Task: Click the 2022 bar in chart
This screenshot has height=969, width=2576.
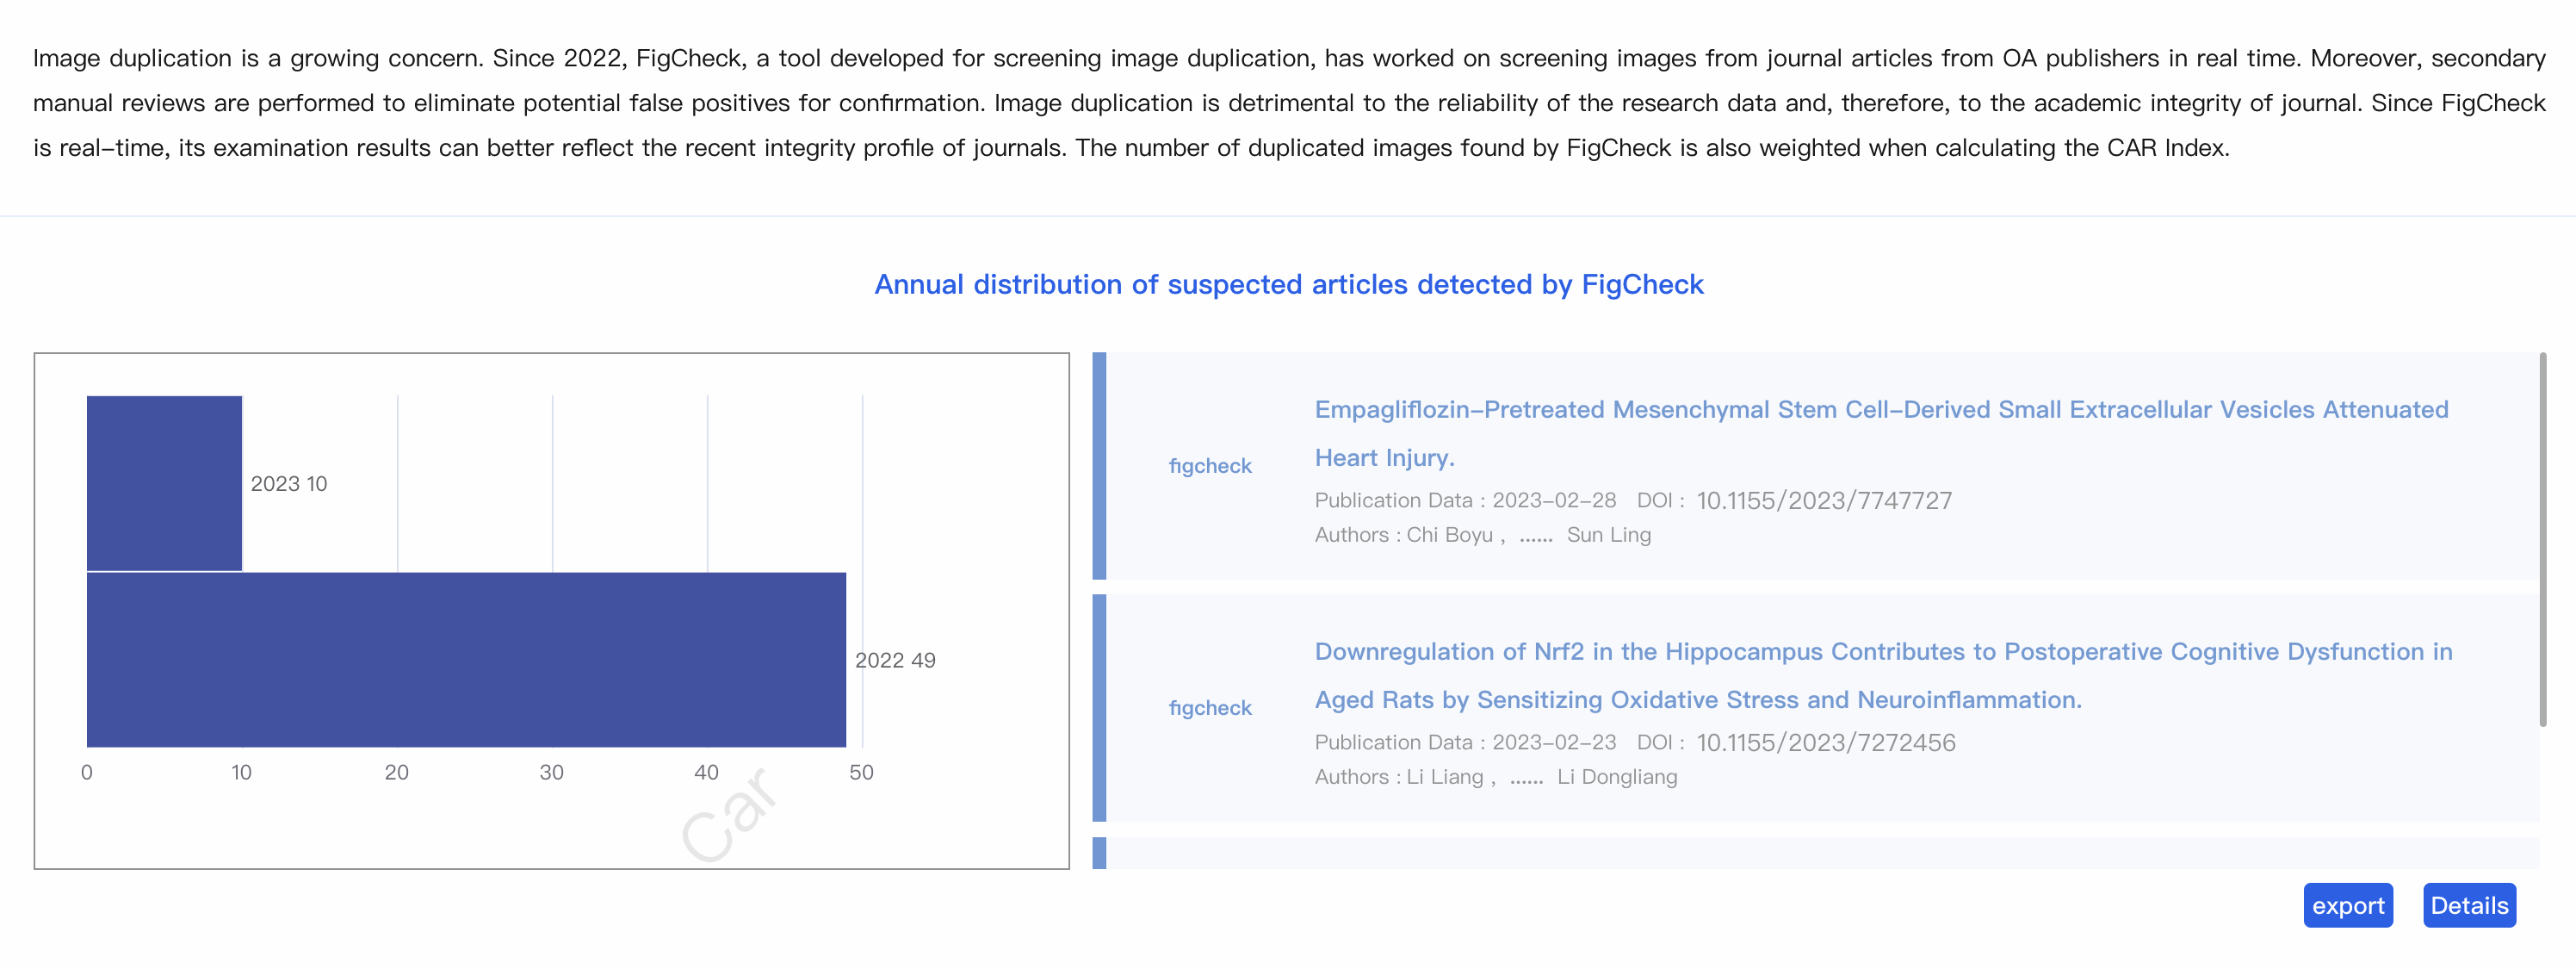Action: (466, 660)
